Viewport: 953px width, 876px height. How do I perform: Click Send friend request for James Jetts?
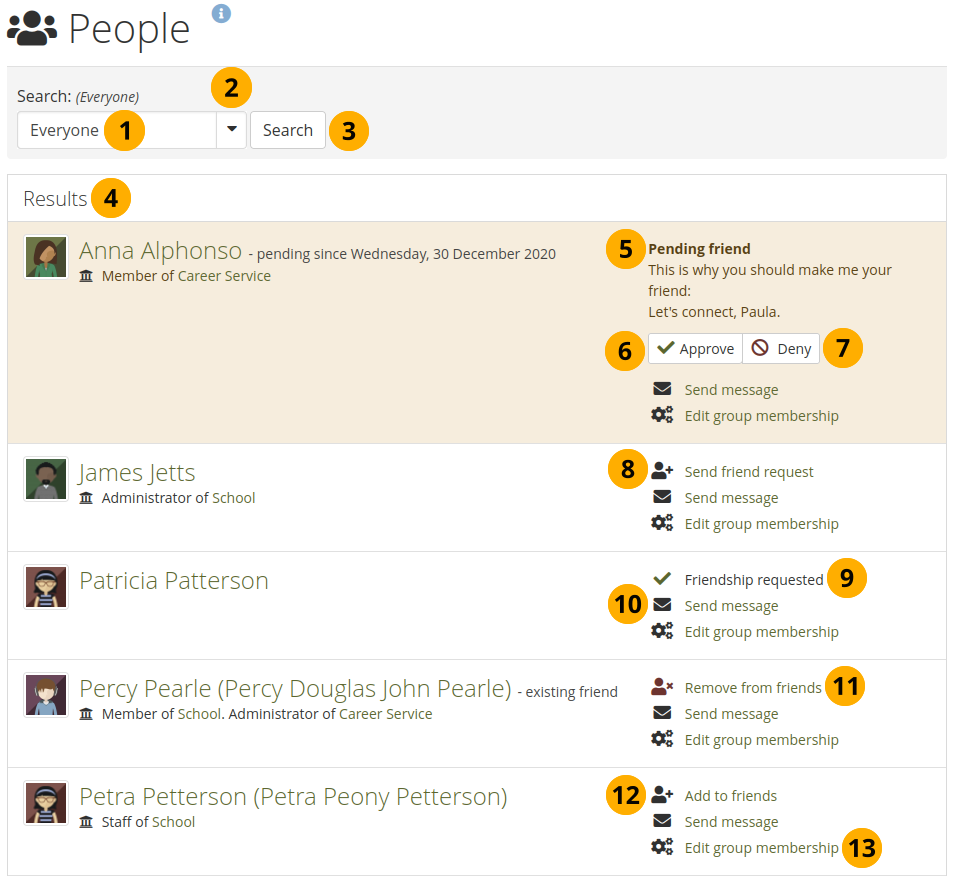[748, 472]
